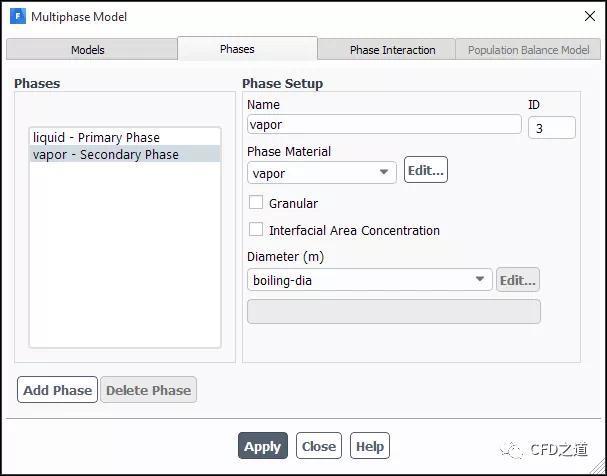The image size is (607, 476).
Task: Click the Fluent app icon in title bar
Action: (17, 17)
